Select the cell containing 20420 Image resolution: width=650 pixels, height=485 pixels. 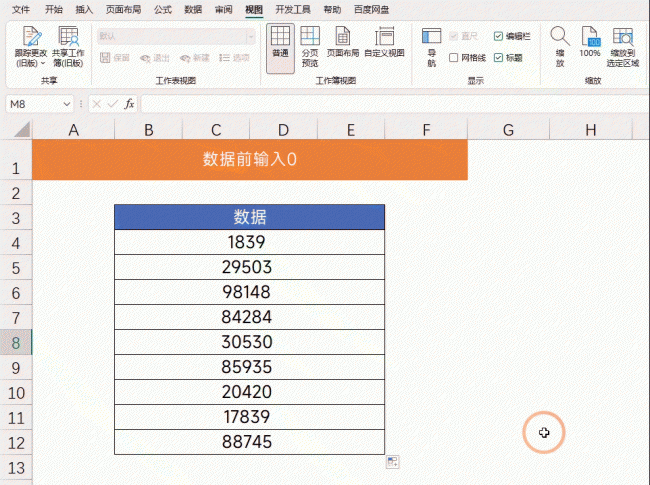click(250, 392)
